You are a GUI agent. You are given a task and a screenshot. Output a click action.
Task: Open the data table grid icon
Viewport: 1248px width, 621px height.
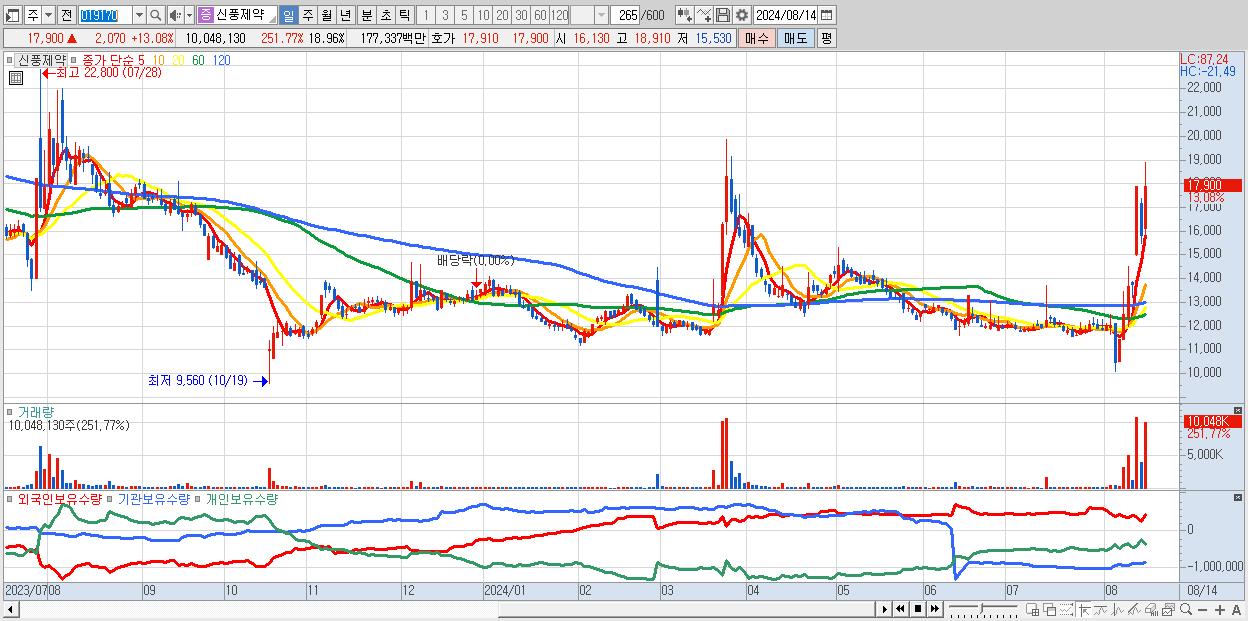(x=15, y=77)
